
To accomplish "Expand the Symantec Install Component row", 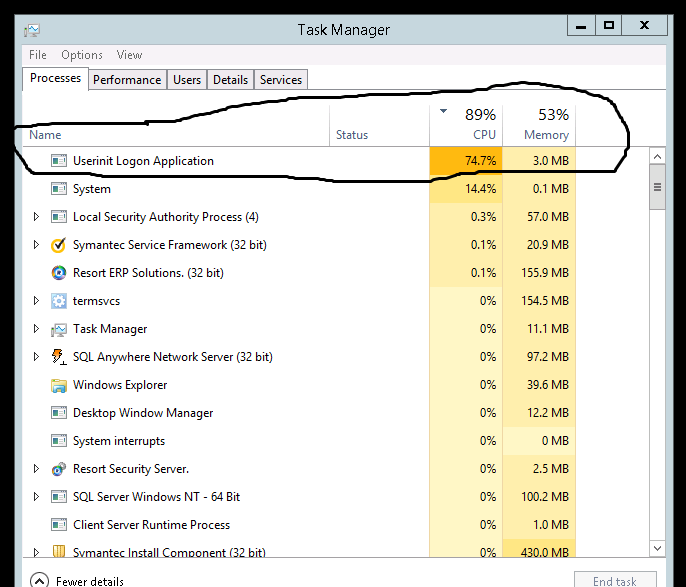I will point(36,552).
